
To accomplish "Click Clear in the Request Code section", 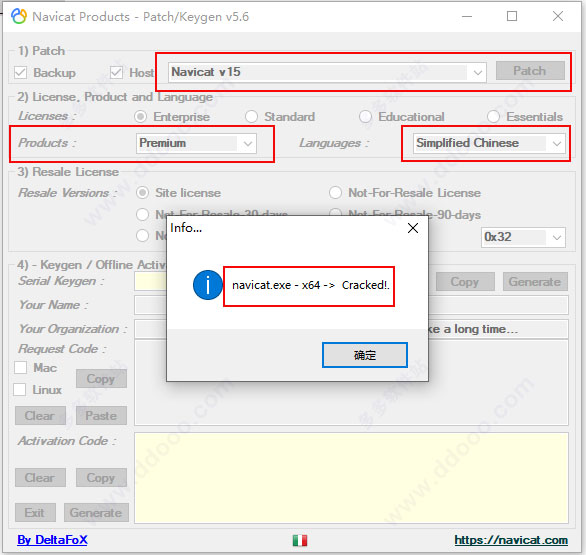I will click(x=40, y=416).
